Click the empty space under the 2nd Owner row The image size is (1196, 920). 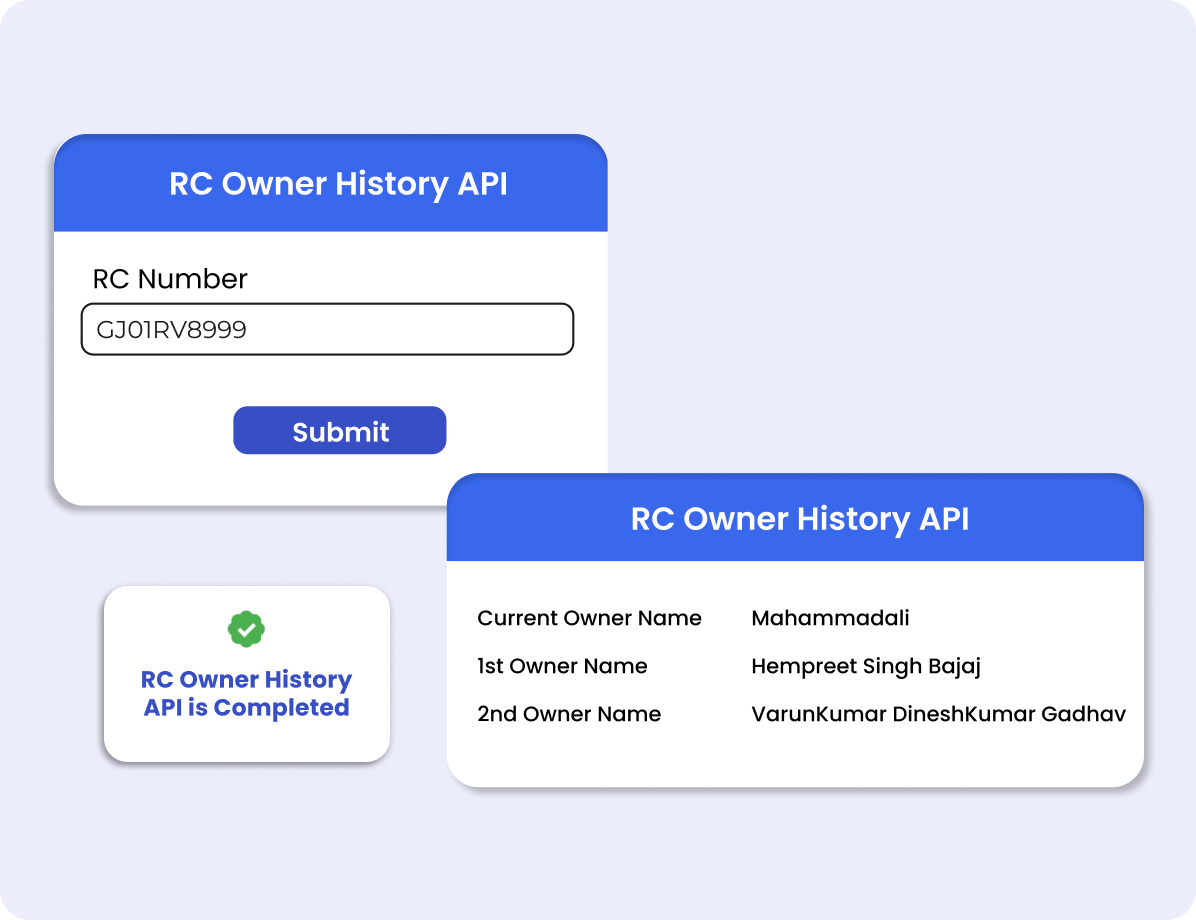click(794, 756)
